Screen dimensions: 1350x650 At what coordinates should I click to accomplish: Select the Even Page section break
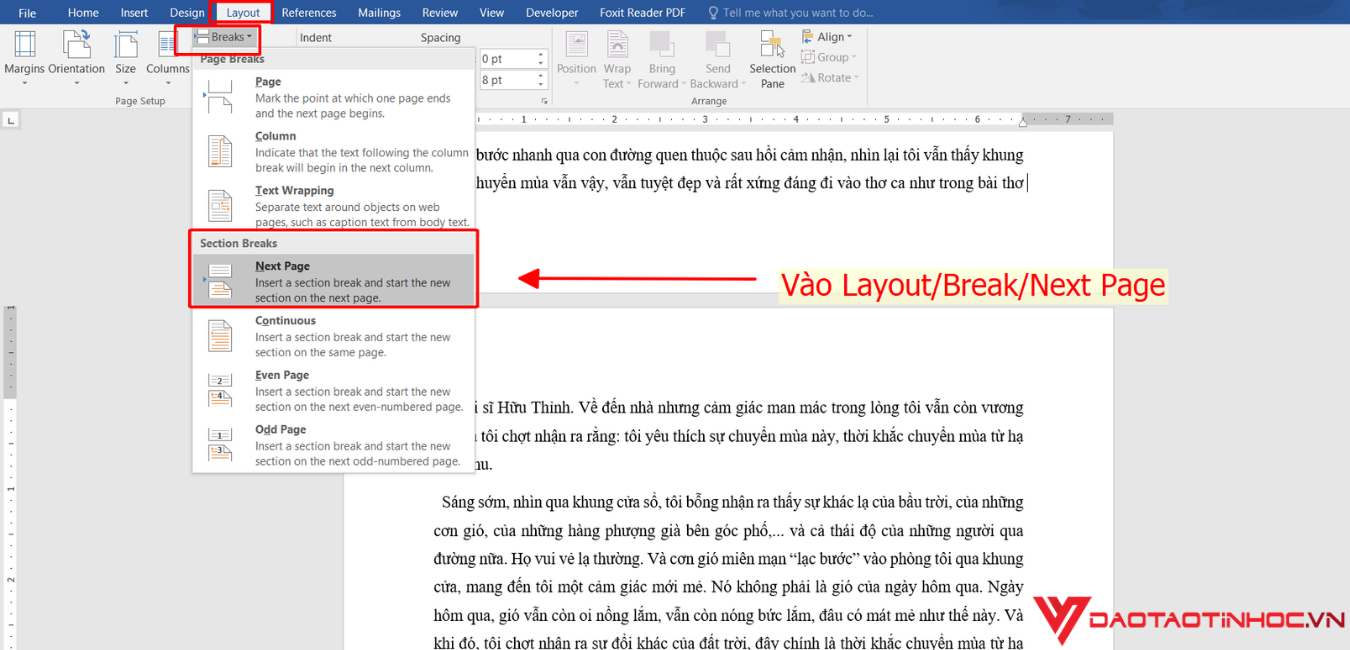tap(333, 391)
